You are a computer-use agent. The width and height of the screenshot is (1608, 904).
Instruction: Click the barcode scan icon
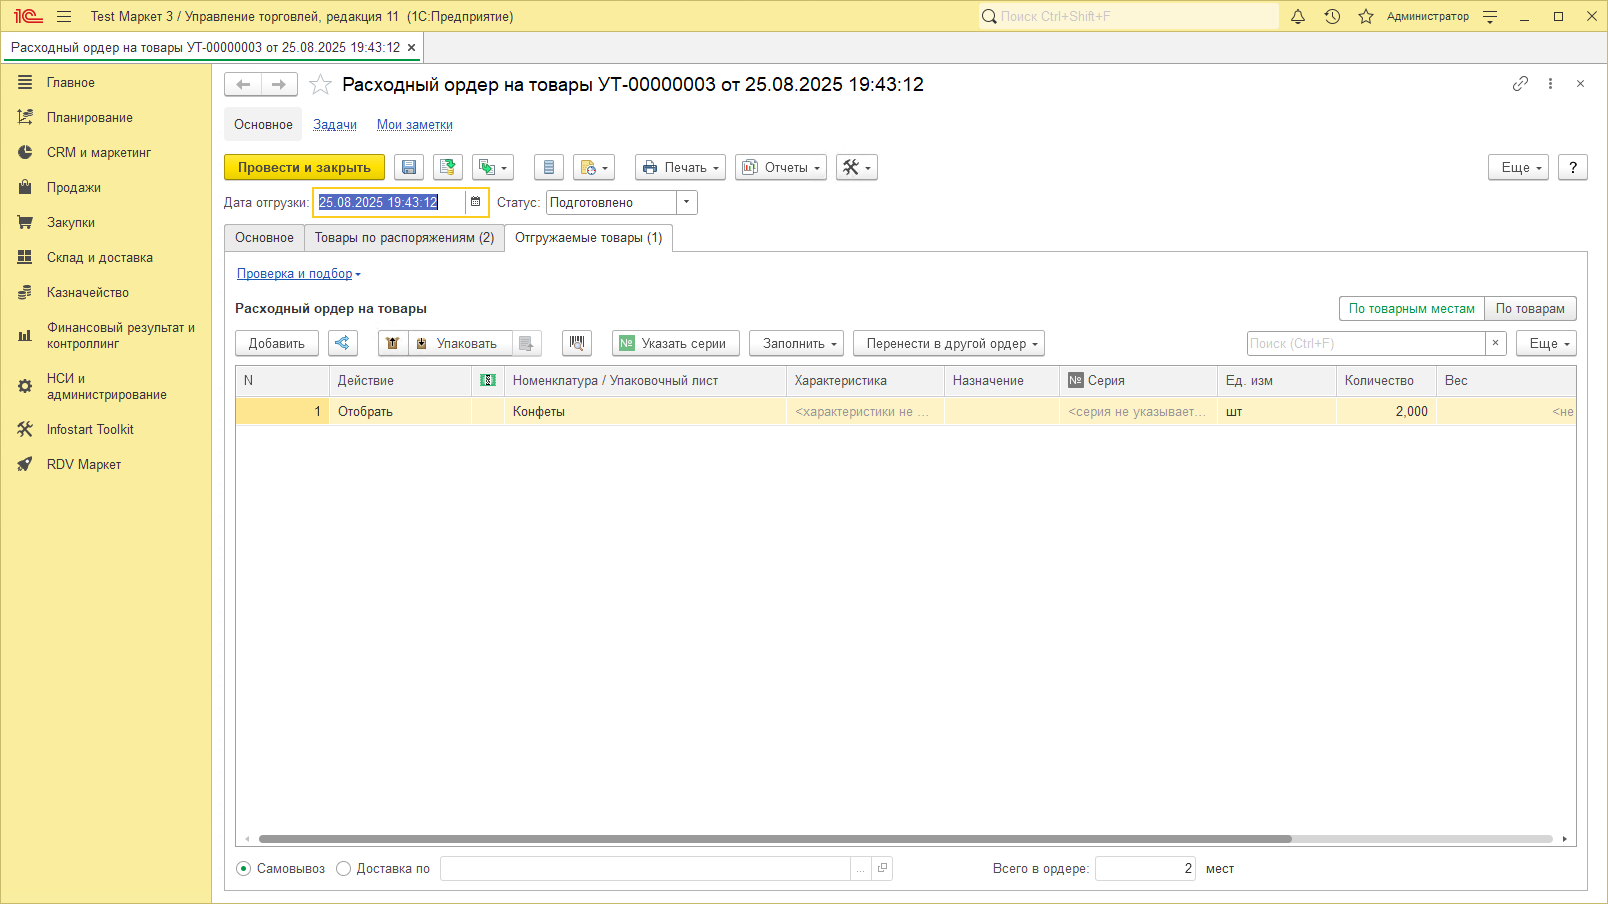(577, 343)
